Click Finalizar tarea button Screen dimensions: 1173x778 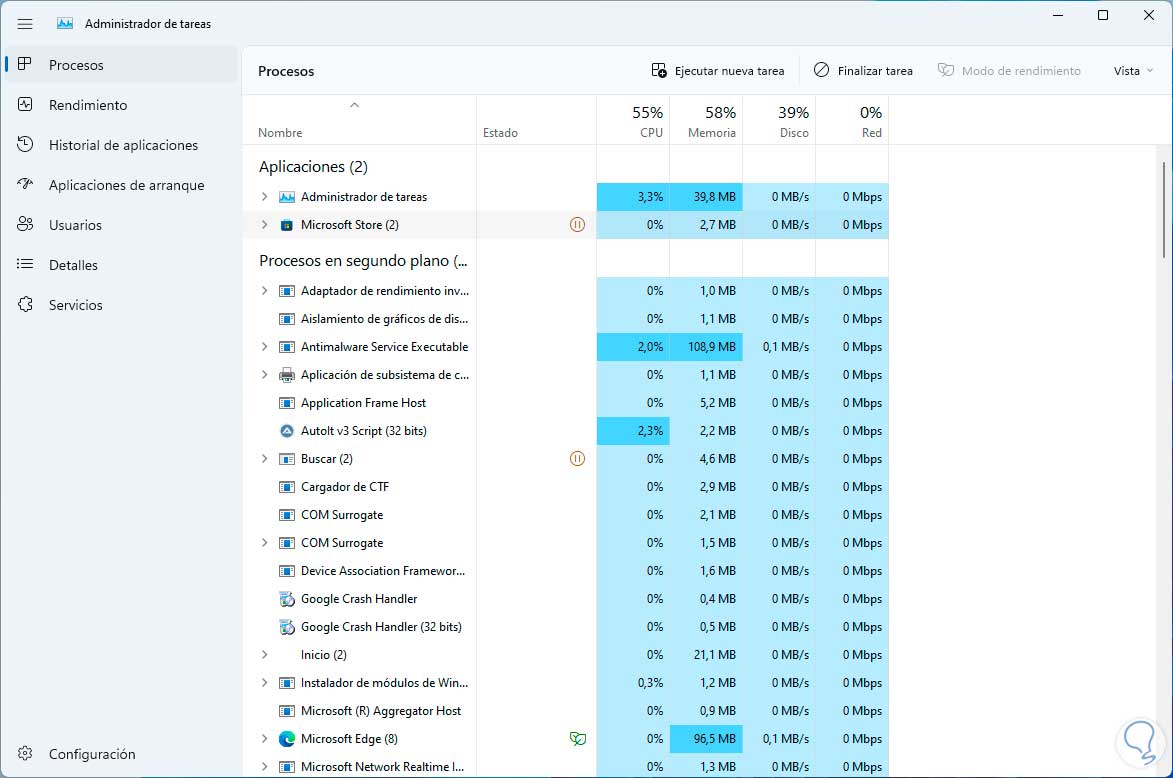863,70
